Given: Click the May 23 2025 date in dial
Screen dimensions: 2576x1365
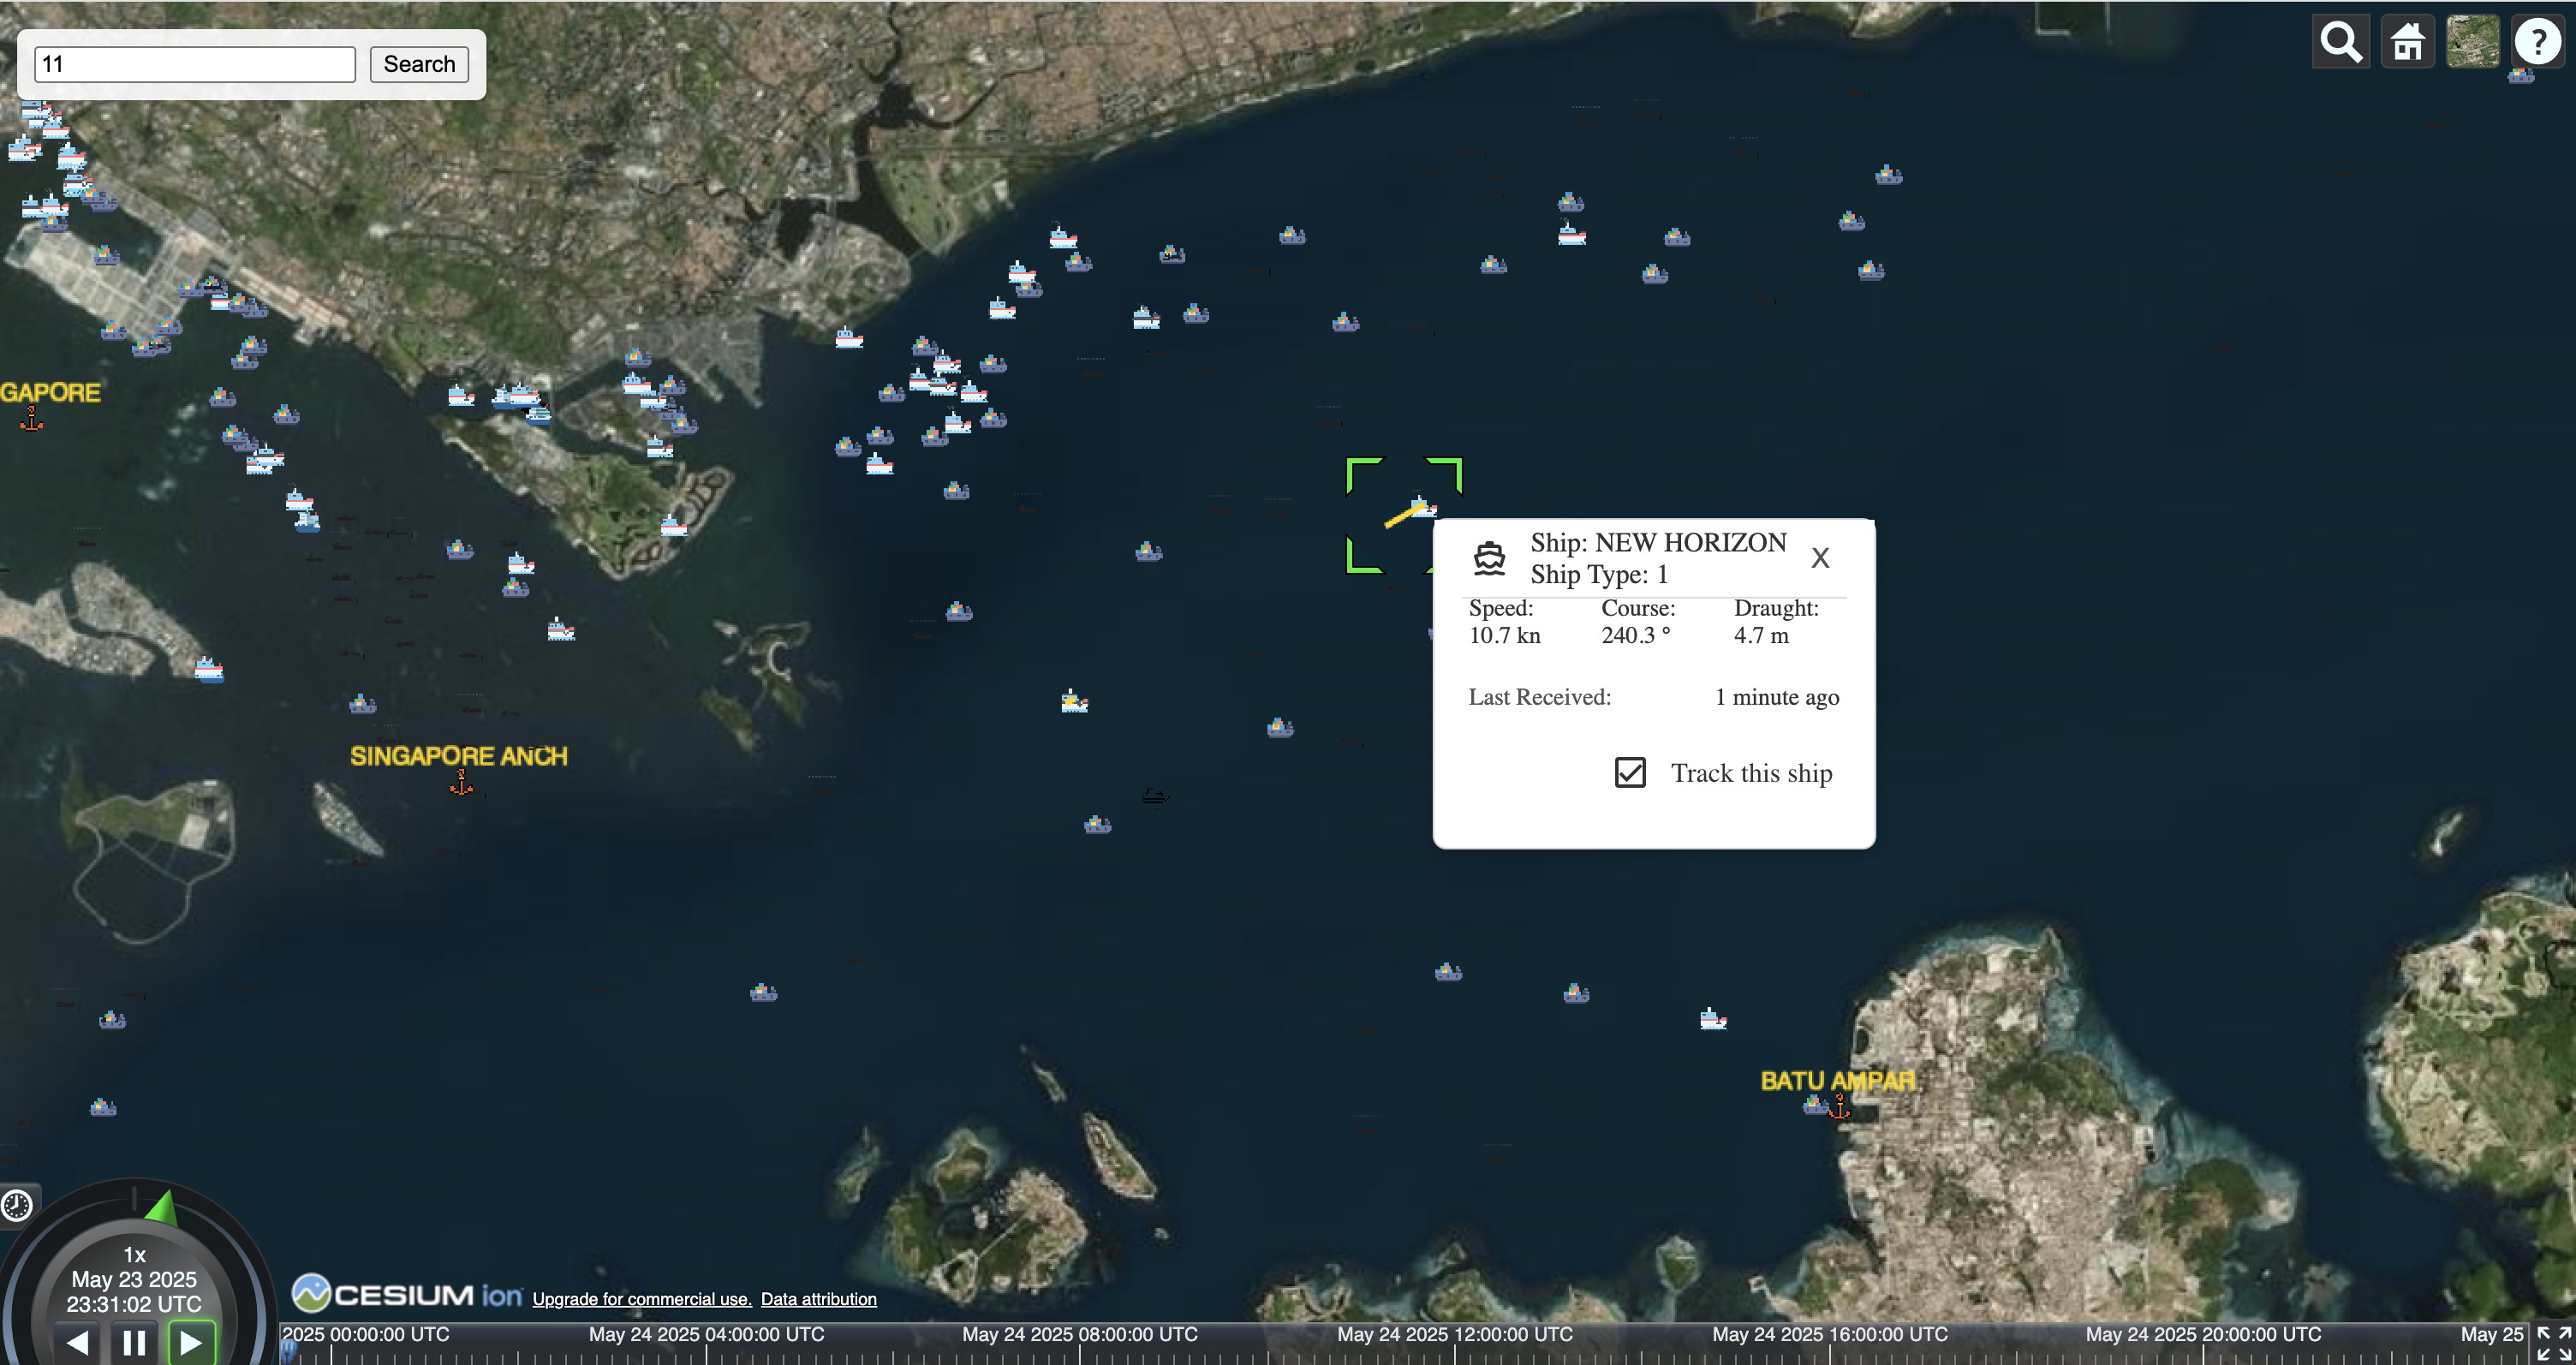Looking at the screenshot, I should pyautogui.click(x=134, y=1279).
